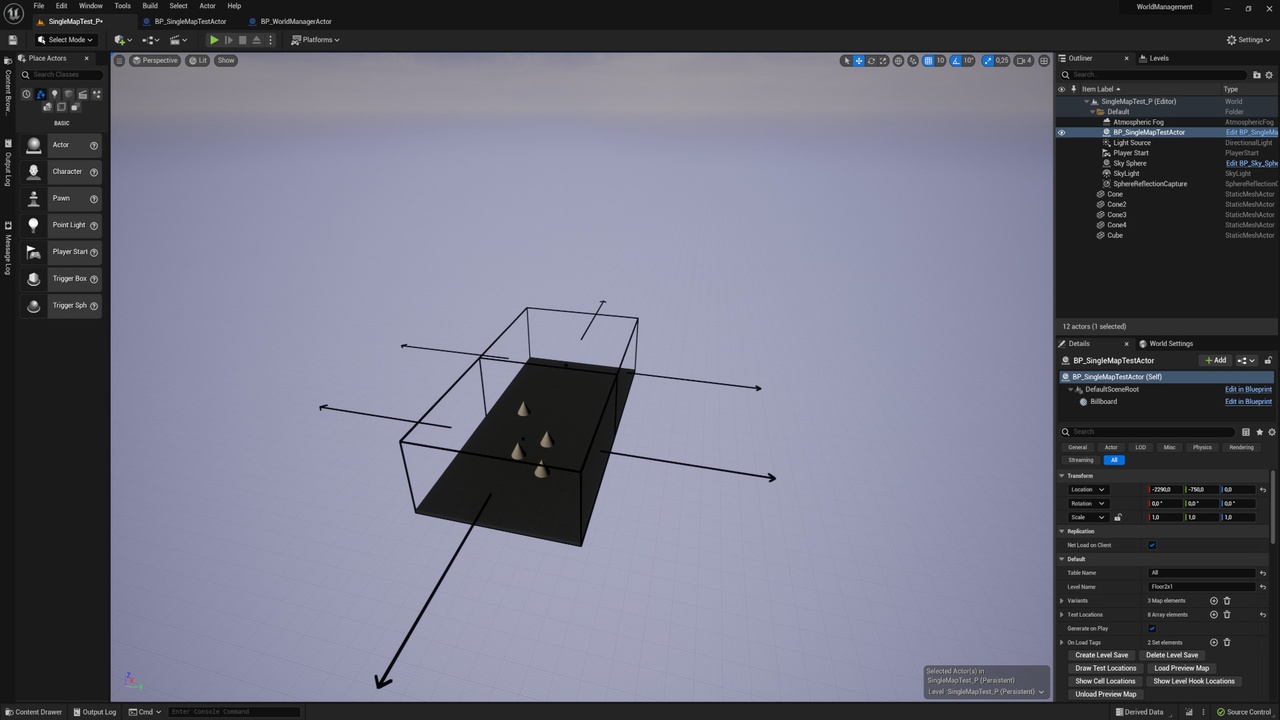Viewport: 1280px width, 720px height.
Task: Show Recently Placed category clock icon
Action: coord(27,94)
